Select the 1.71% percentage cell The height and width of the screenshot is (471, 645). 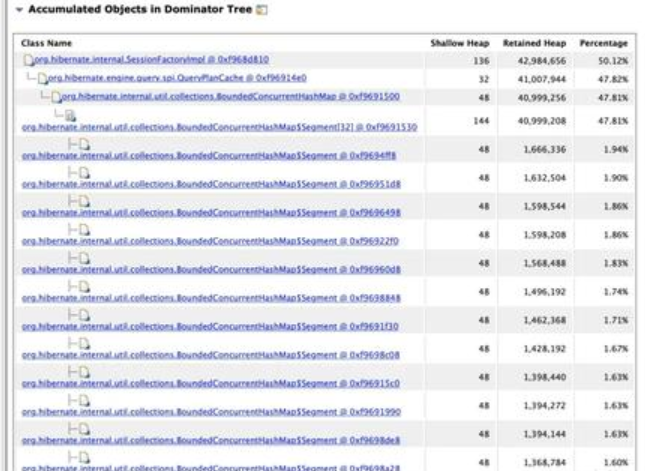tap(616, 320)
